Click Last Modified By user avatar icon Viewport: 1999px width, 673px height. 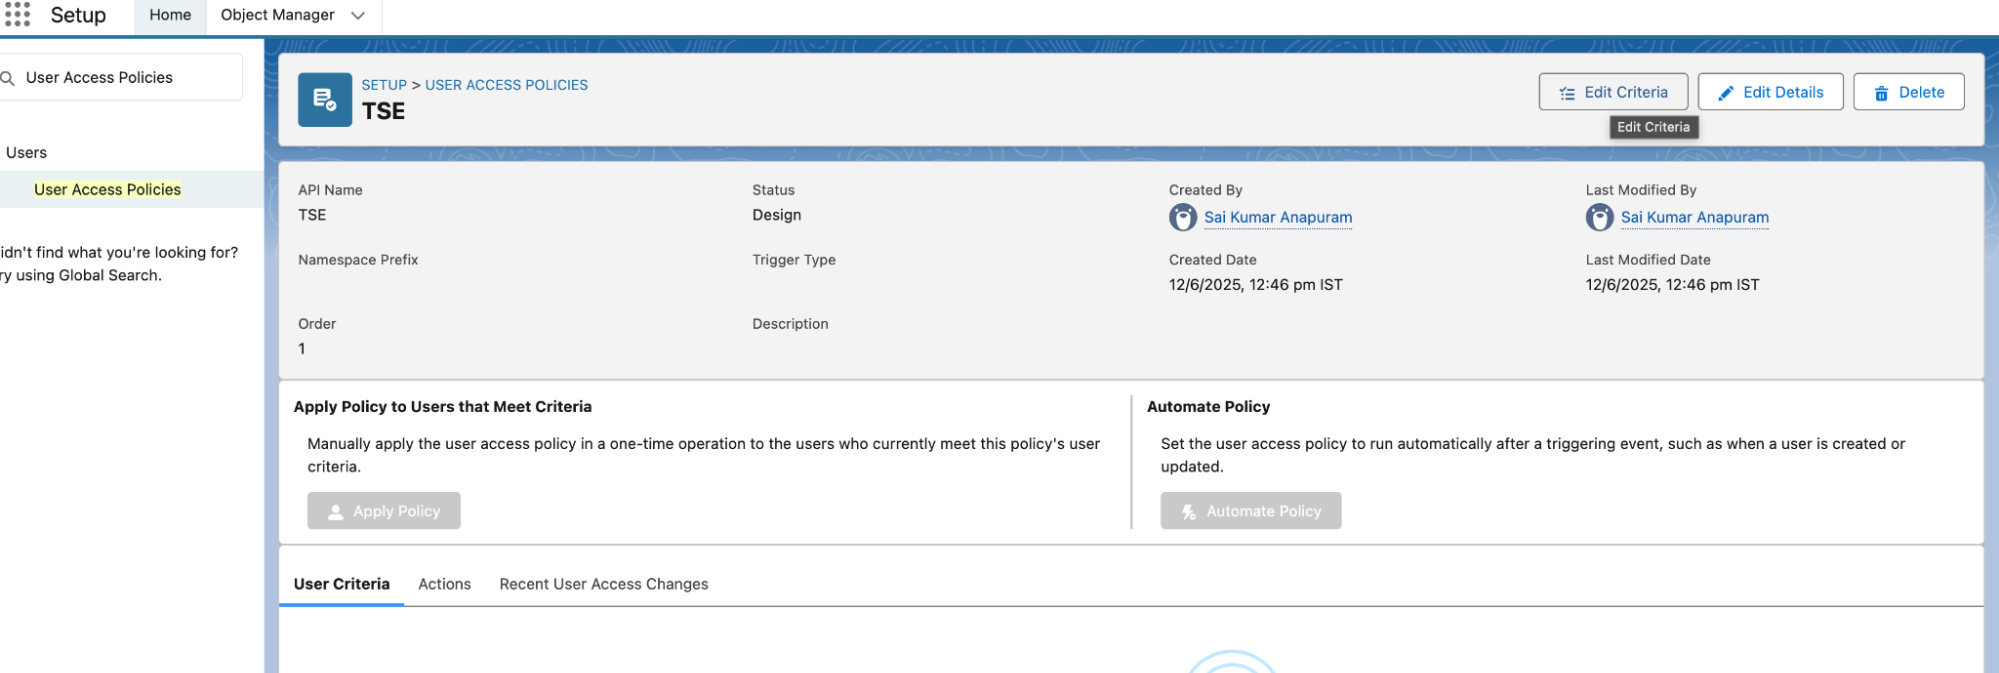click(1599, 217)
